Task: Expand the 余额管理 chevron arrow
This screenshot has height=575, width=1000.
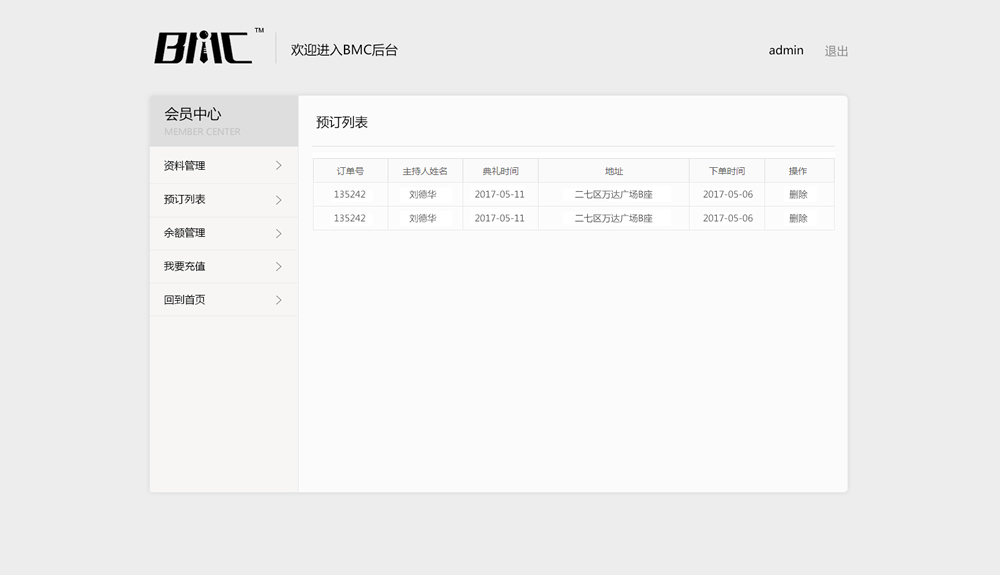Action: [278, 233]
